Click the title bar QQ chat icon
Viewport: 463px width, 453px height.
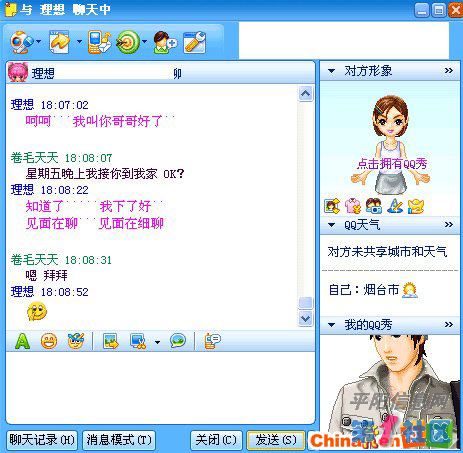coord(10,9)
